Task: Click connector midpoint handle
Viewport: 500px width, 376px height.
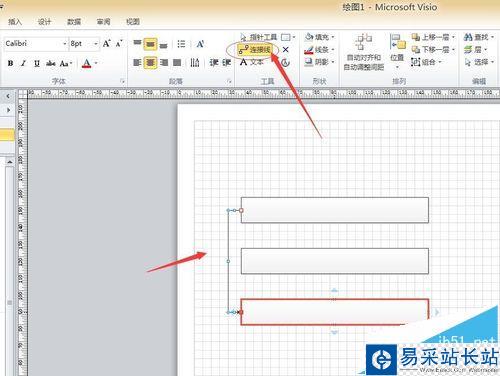Action: pos(228,261)
